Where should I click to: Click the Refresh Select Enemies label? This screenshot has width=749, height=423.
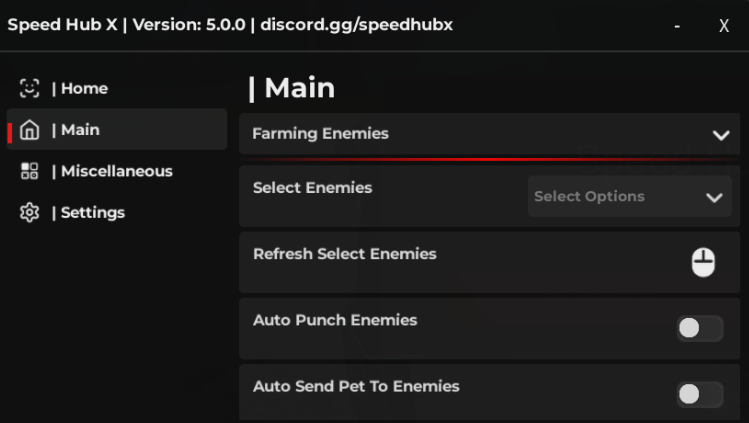pyautogui.click(x=345, y=254)
